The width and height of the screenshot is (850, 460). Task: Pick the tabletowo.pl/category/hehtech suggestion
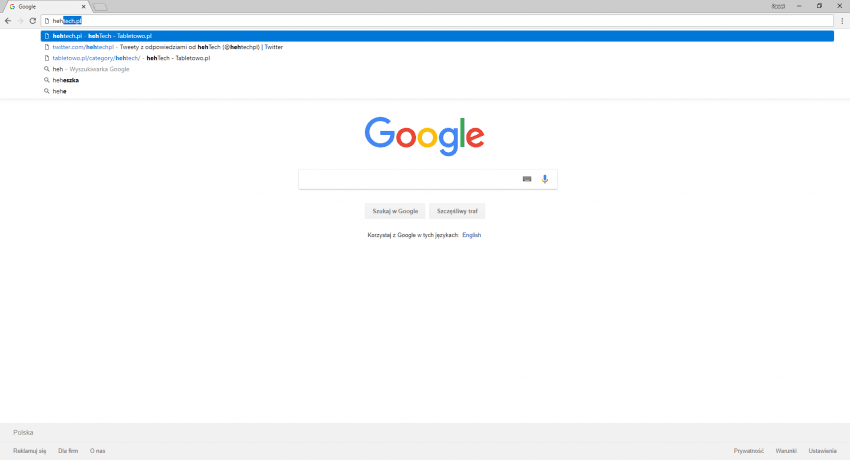[437, 58]
